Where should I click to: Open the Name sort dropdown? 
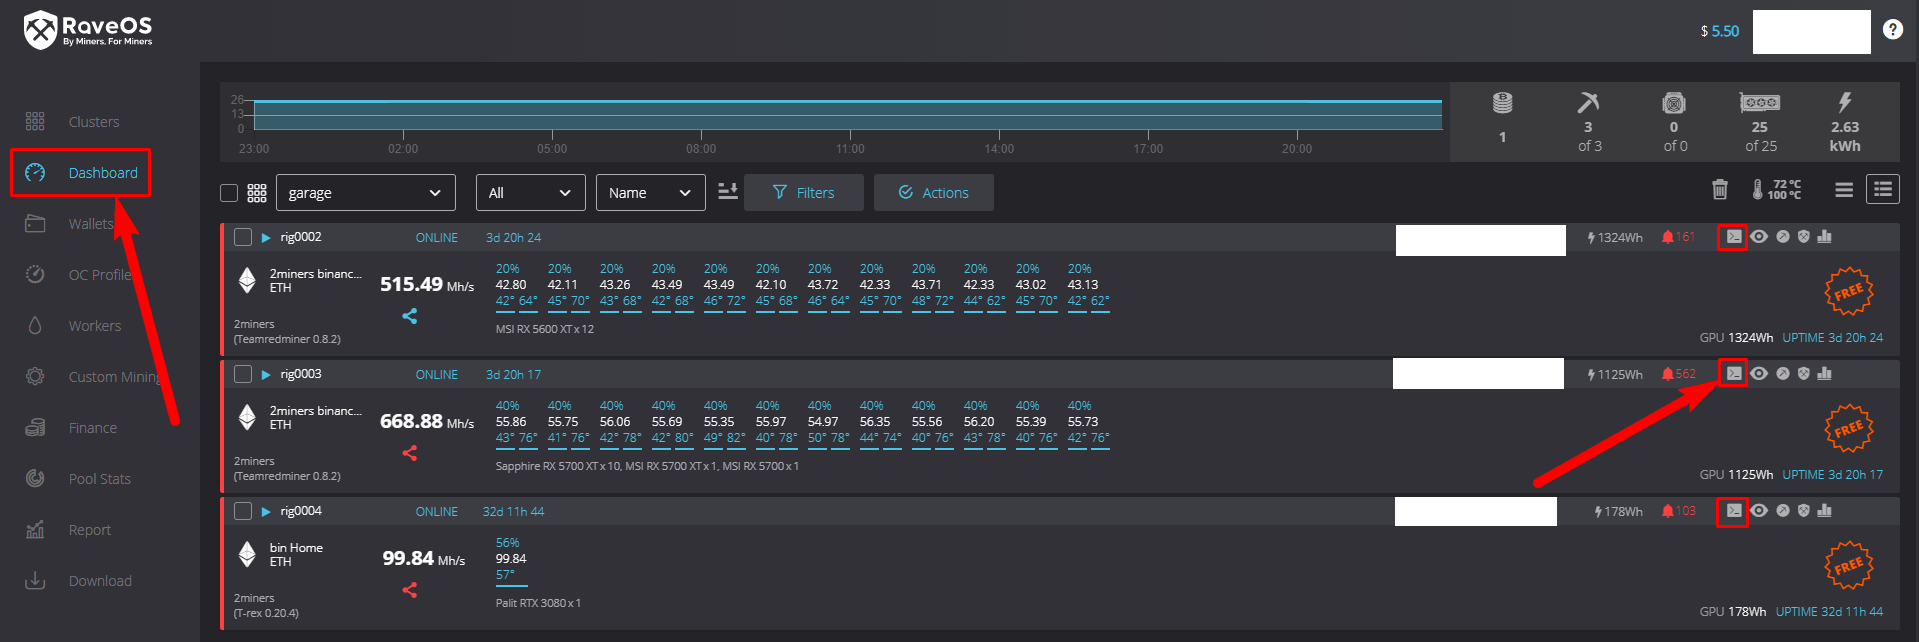click(650, 193)
